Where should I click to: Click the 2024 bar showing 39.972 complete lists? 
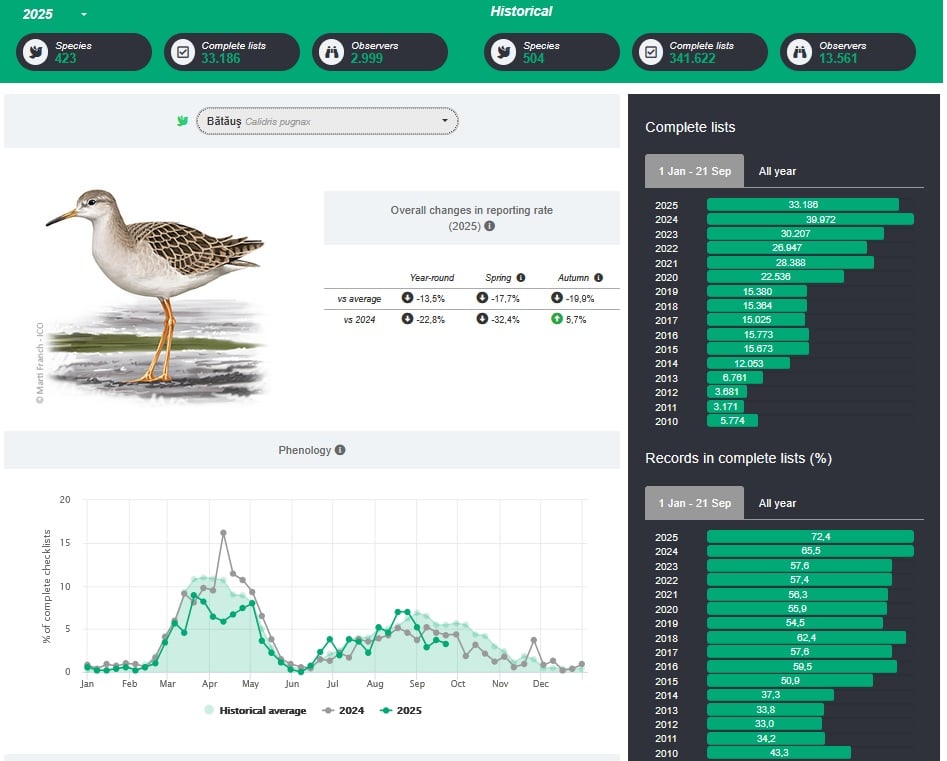[x=810, y=219]
